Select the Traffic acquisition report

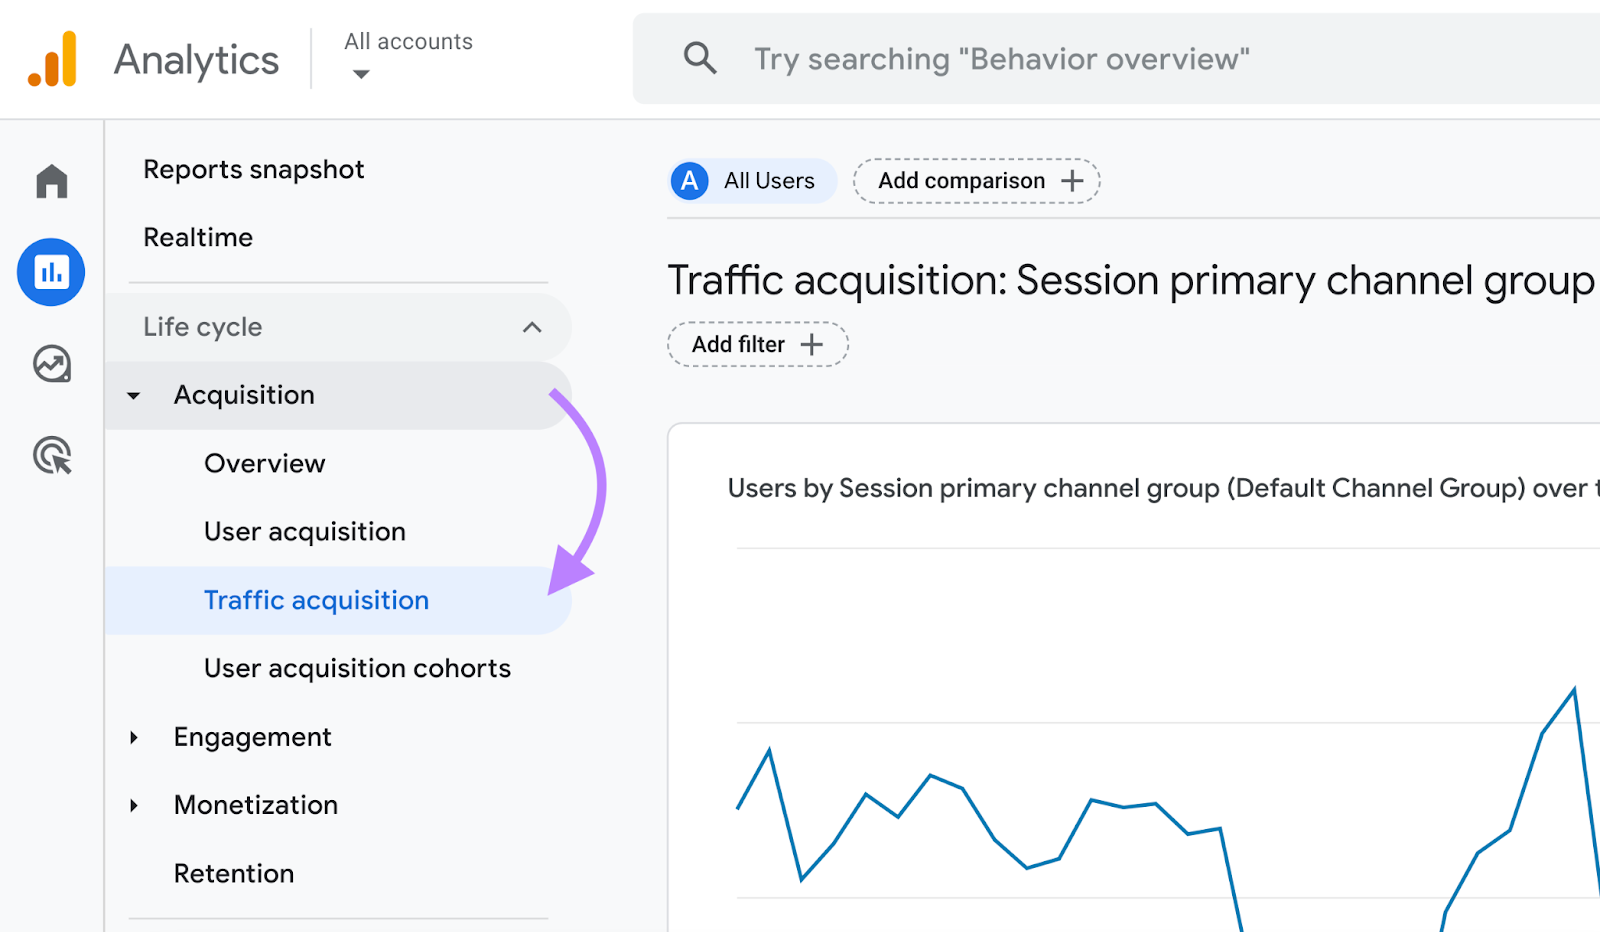point(316,600)
